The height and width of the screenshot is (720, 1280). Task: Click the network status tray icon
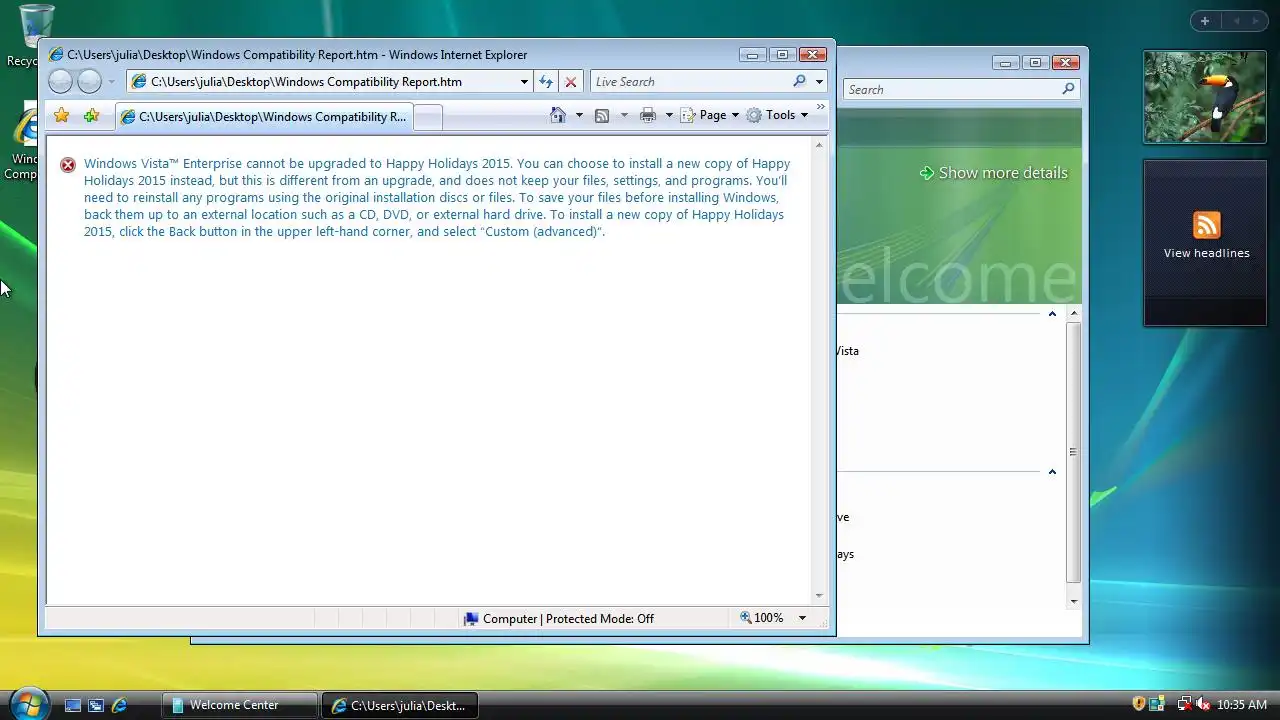click(x=1184, y=704)
